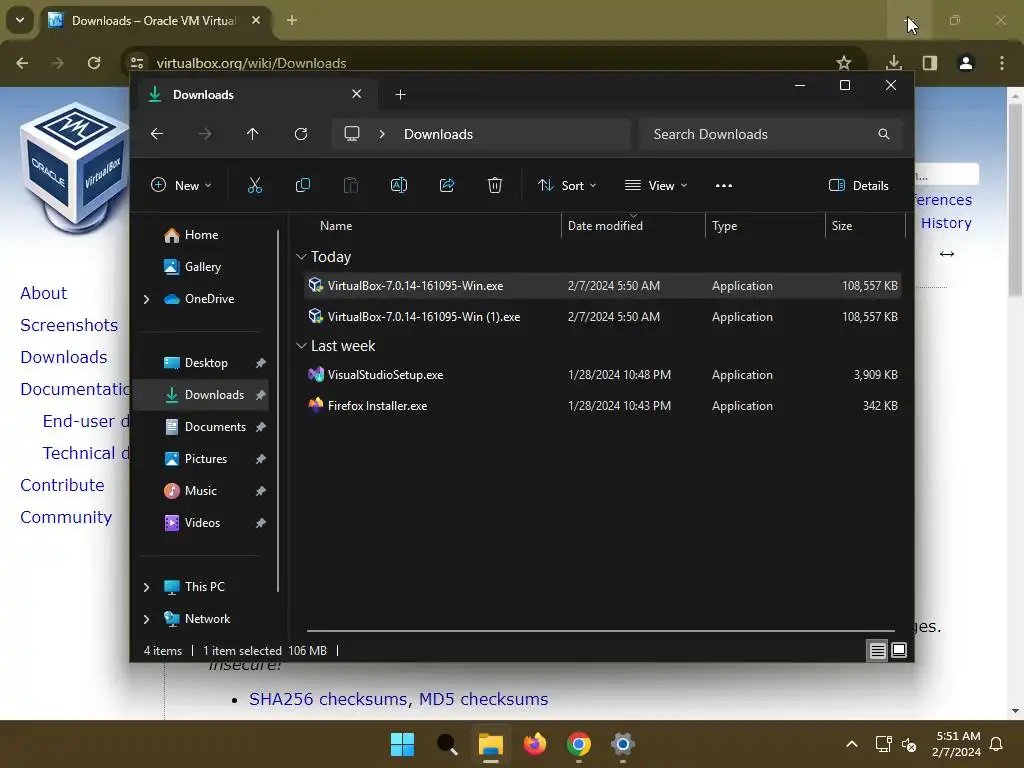This screenshot has height=768, width=1024.
Task: Open Chrome tab search dropdown
Action: tap(20, 20)
